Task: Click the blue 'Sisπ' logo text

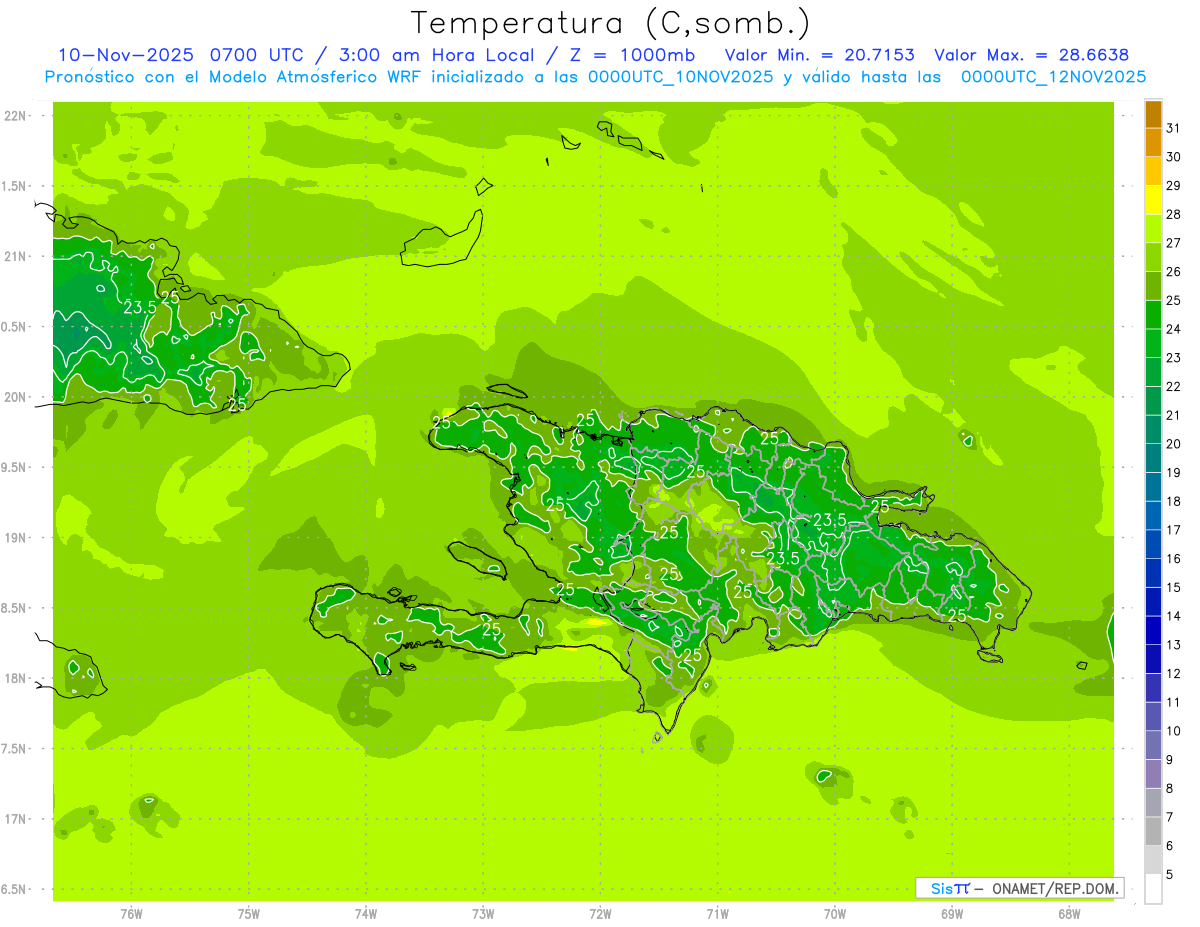Action: tap(950, 888)
